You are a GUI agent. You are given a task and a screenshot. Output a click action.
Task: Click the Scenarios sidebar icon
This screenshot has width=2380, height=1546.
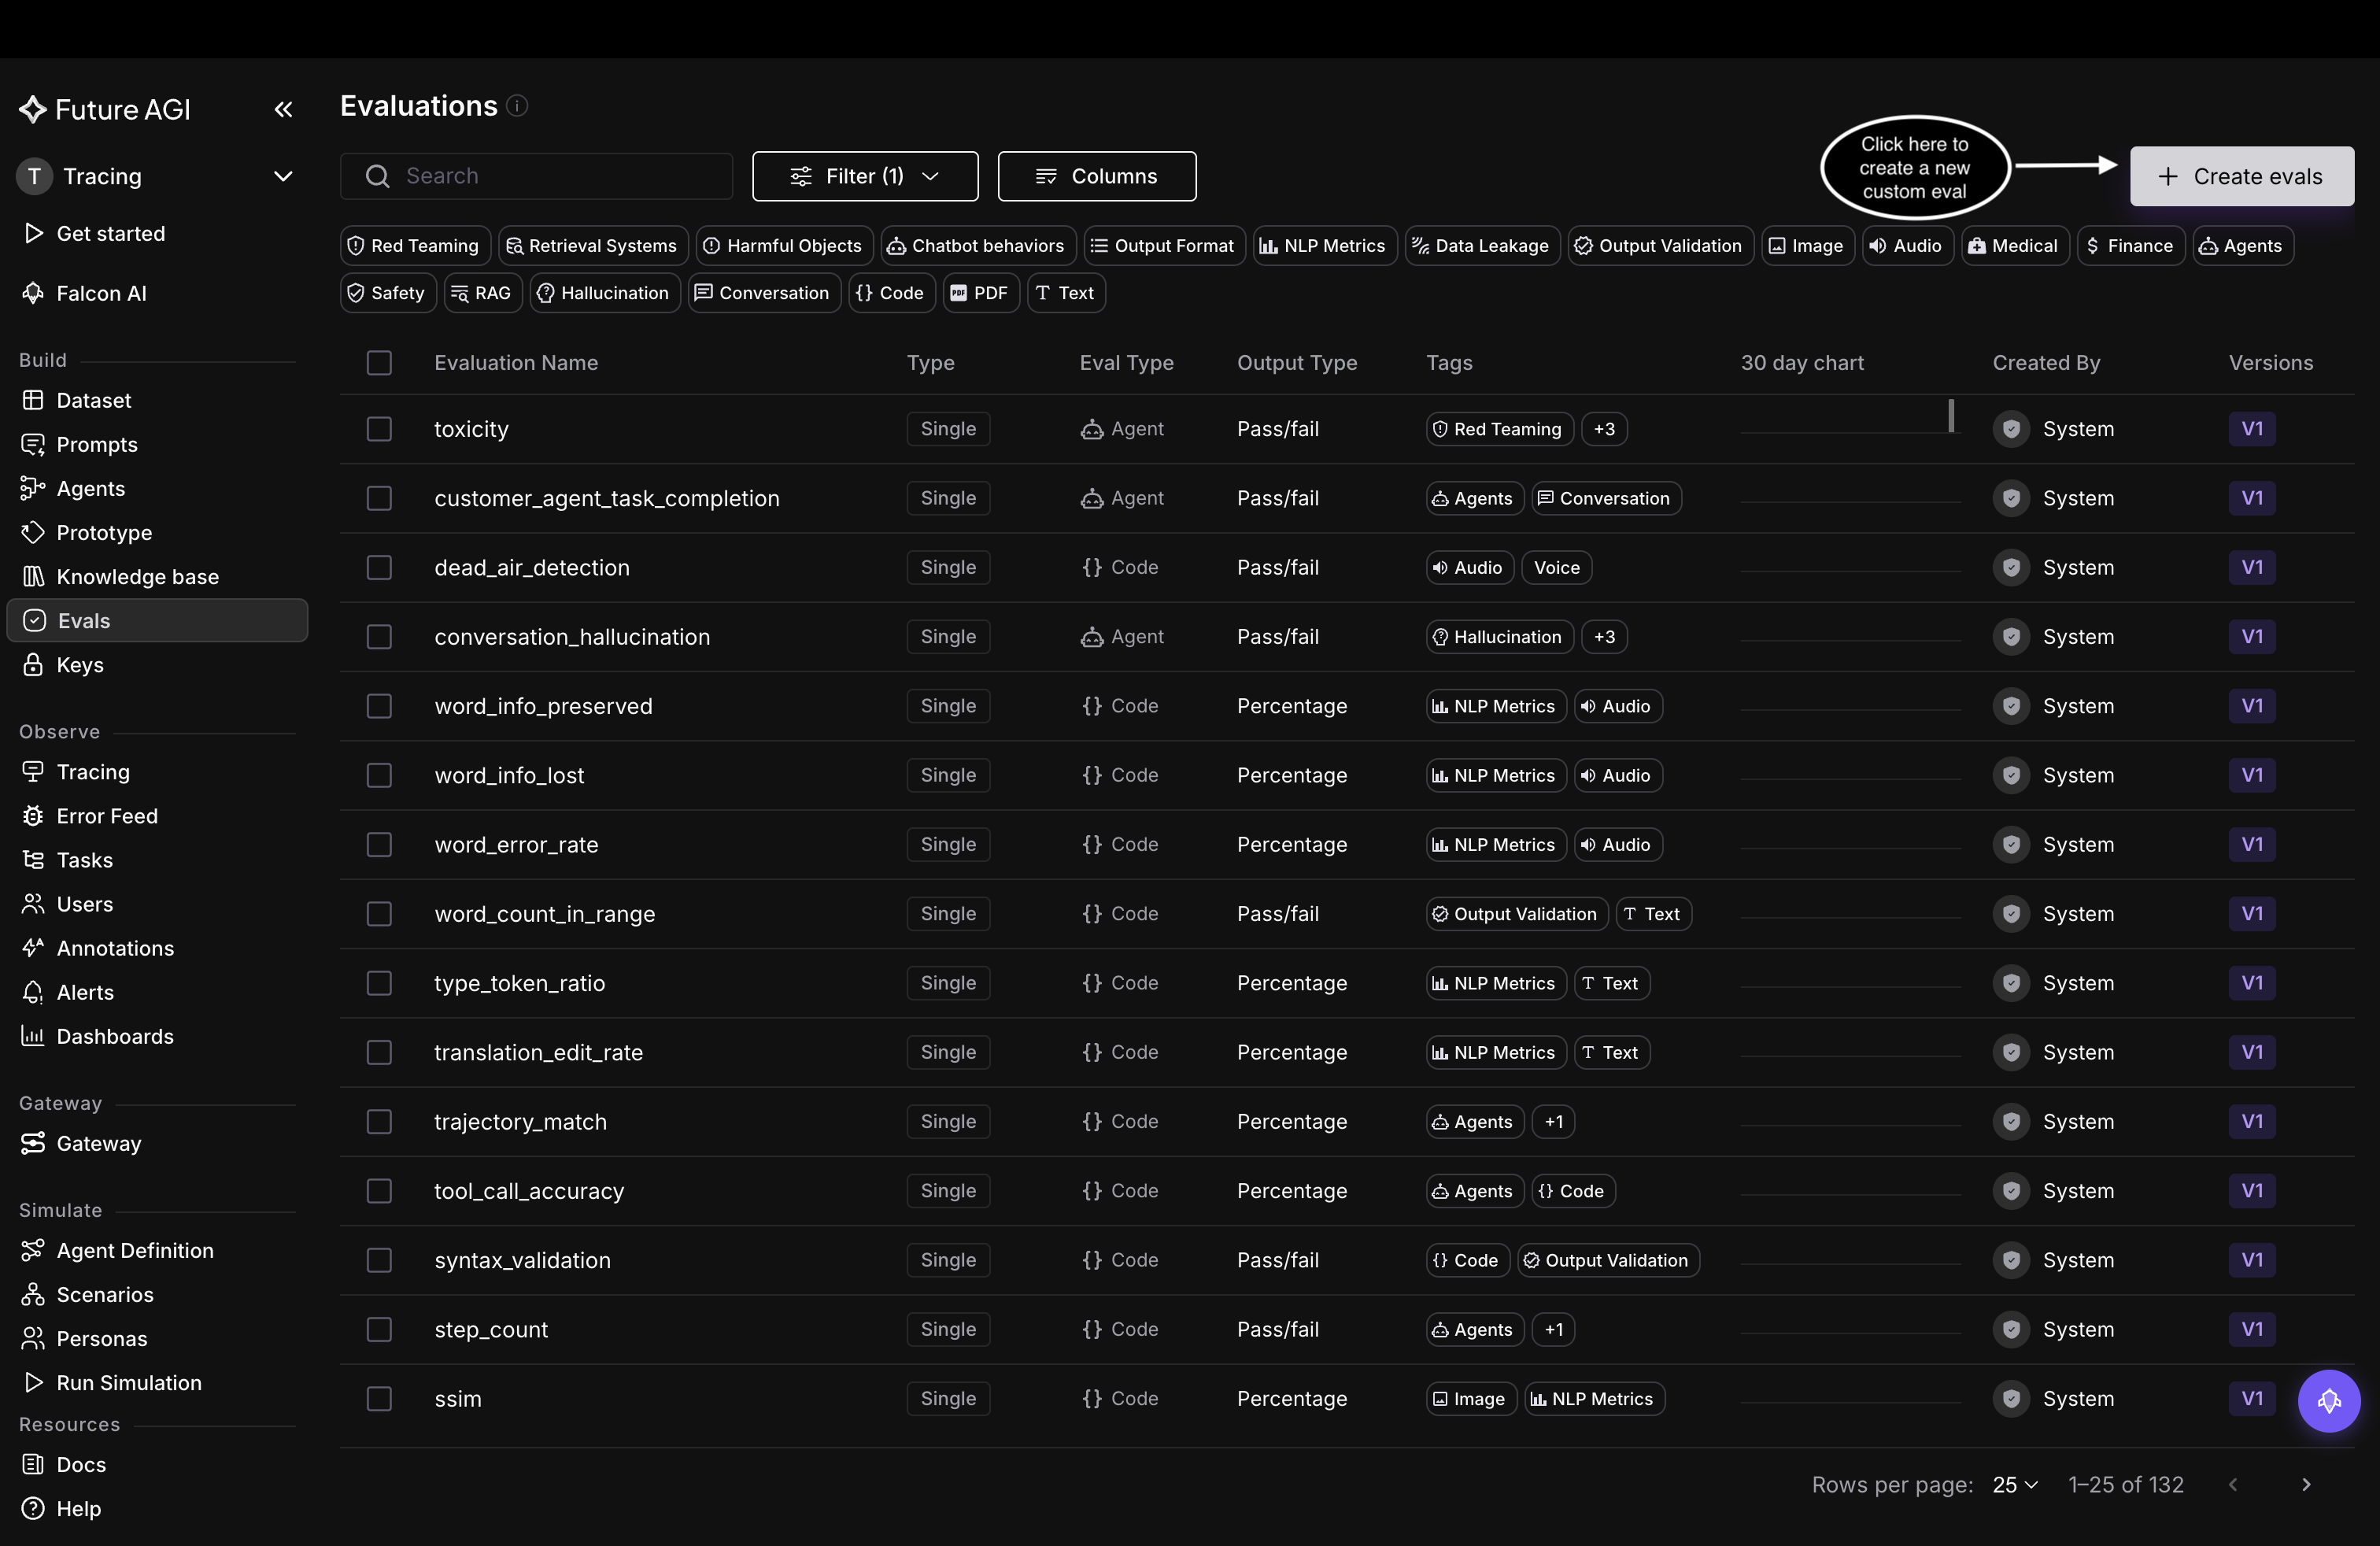(33, 1293)
